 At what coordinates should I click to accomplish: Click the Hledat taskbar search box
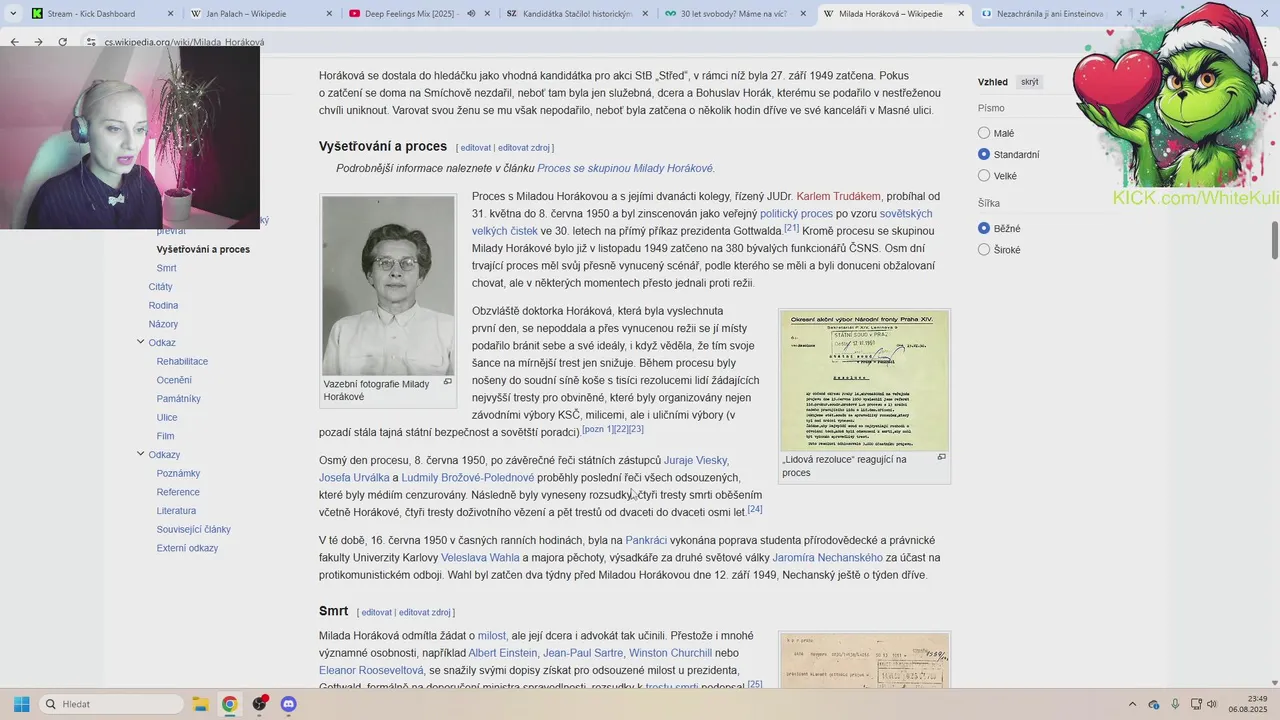pyautogui.click(x=110, y=704)
